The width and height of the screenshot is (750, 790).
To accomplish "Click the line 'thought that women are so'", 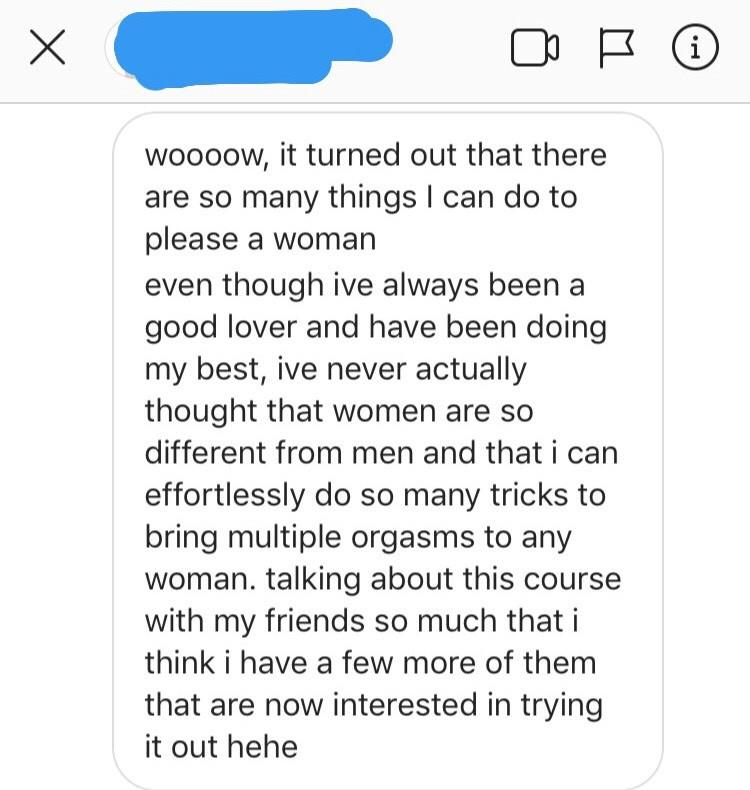I will click(339, 411).
